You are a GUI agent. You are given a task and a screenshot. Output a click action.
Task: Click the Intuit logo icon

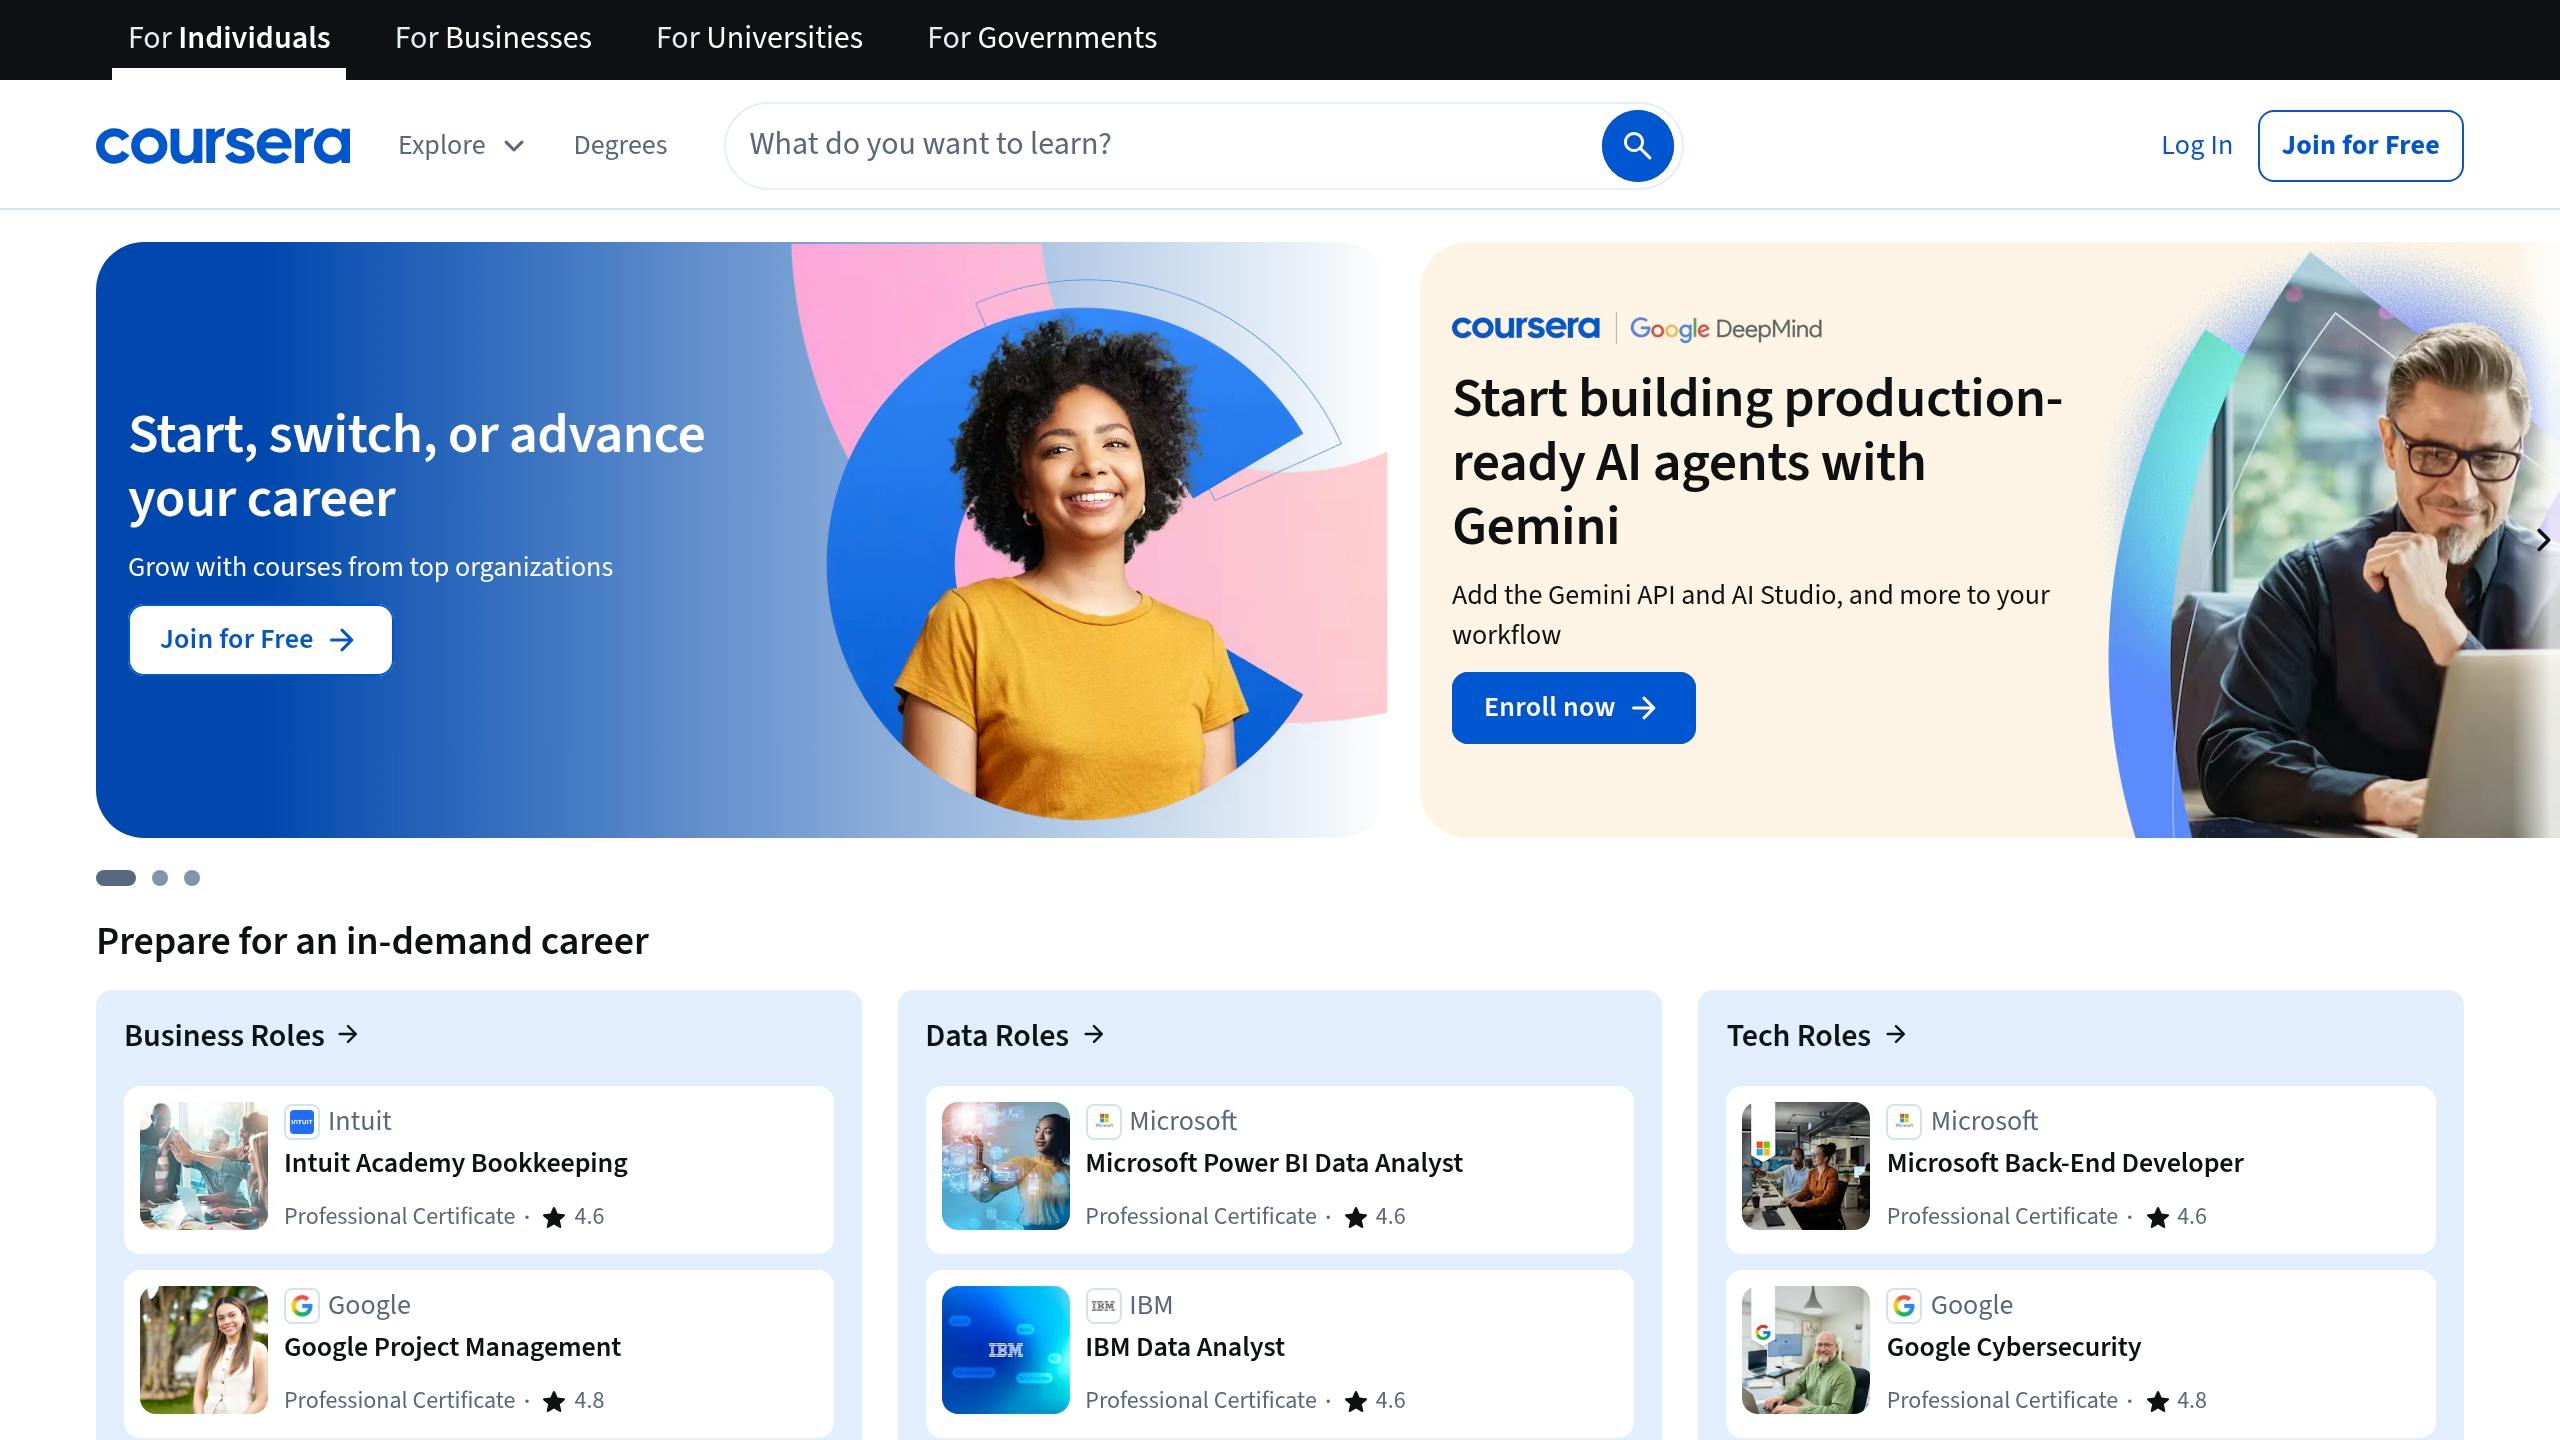pos(302,1121)
